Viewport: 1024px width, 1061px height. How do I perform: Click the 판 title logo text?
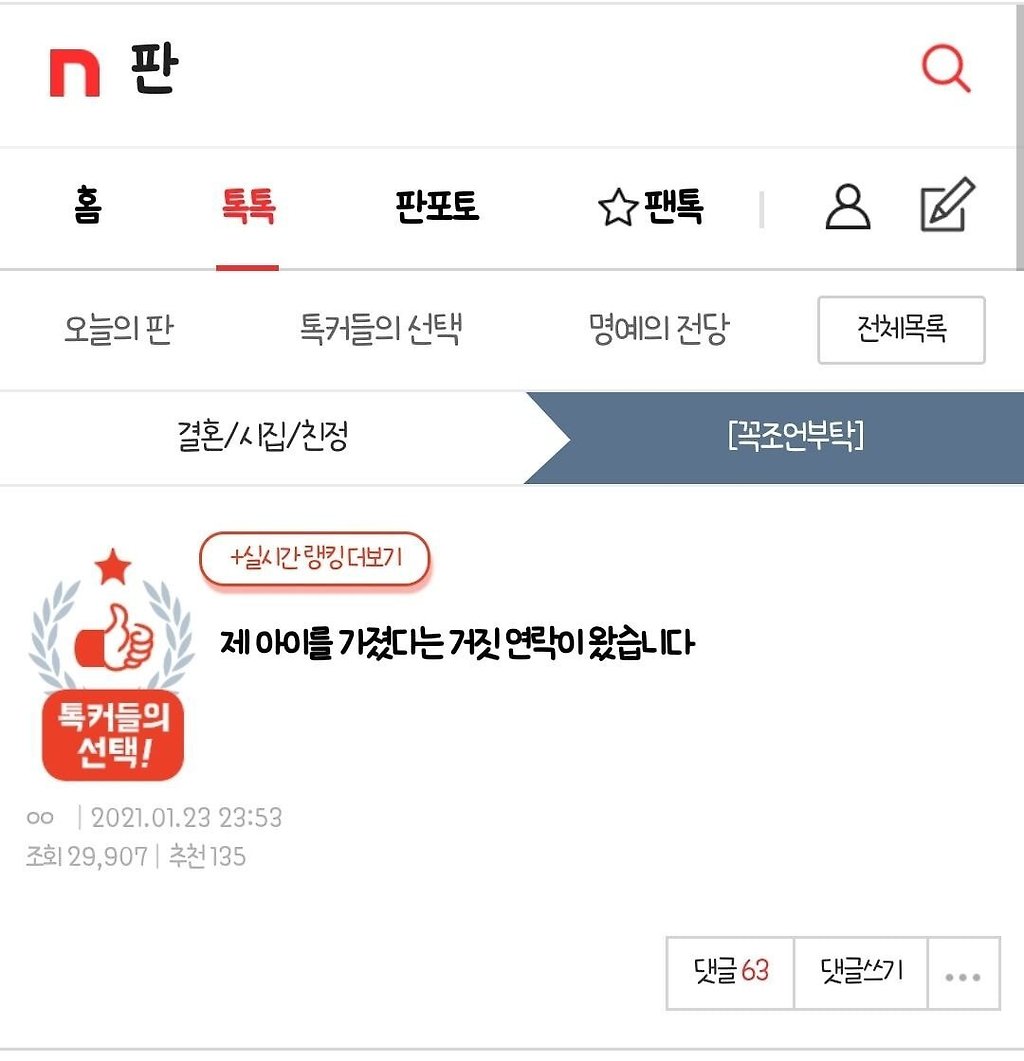click(x=154, y=68)
